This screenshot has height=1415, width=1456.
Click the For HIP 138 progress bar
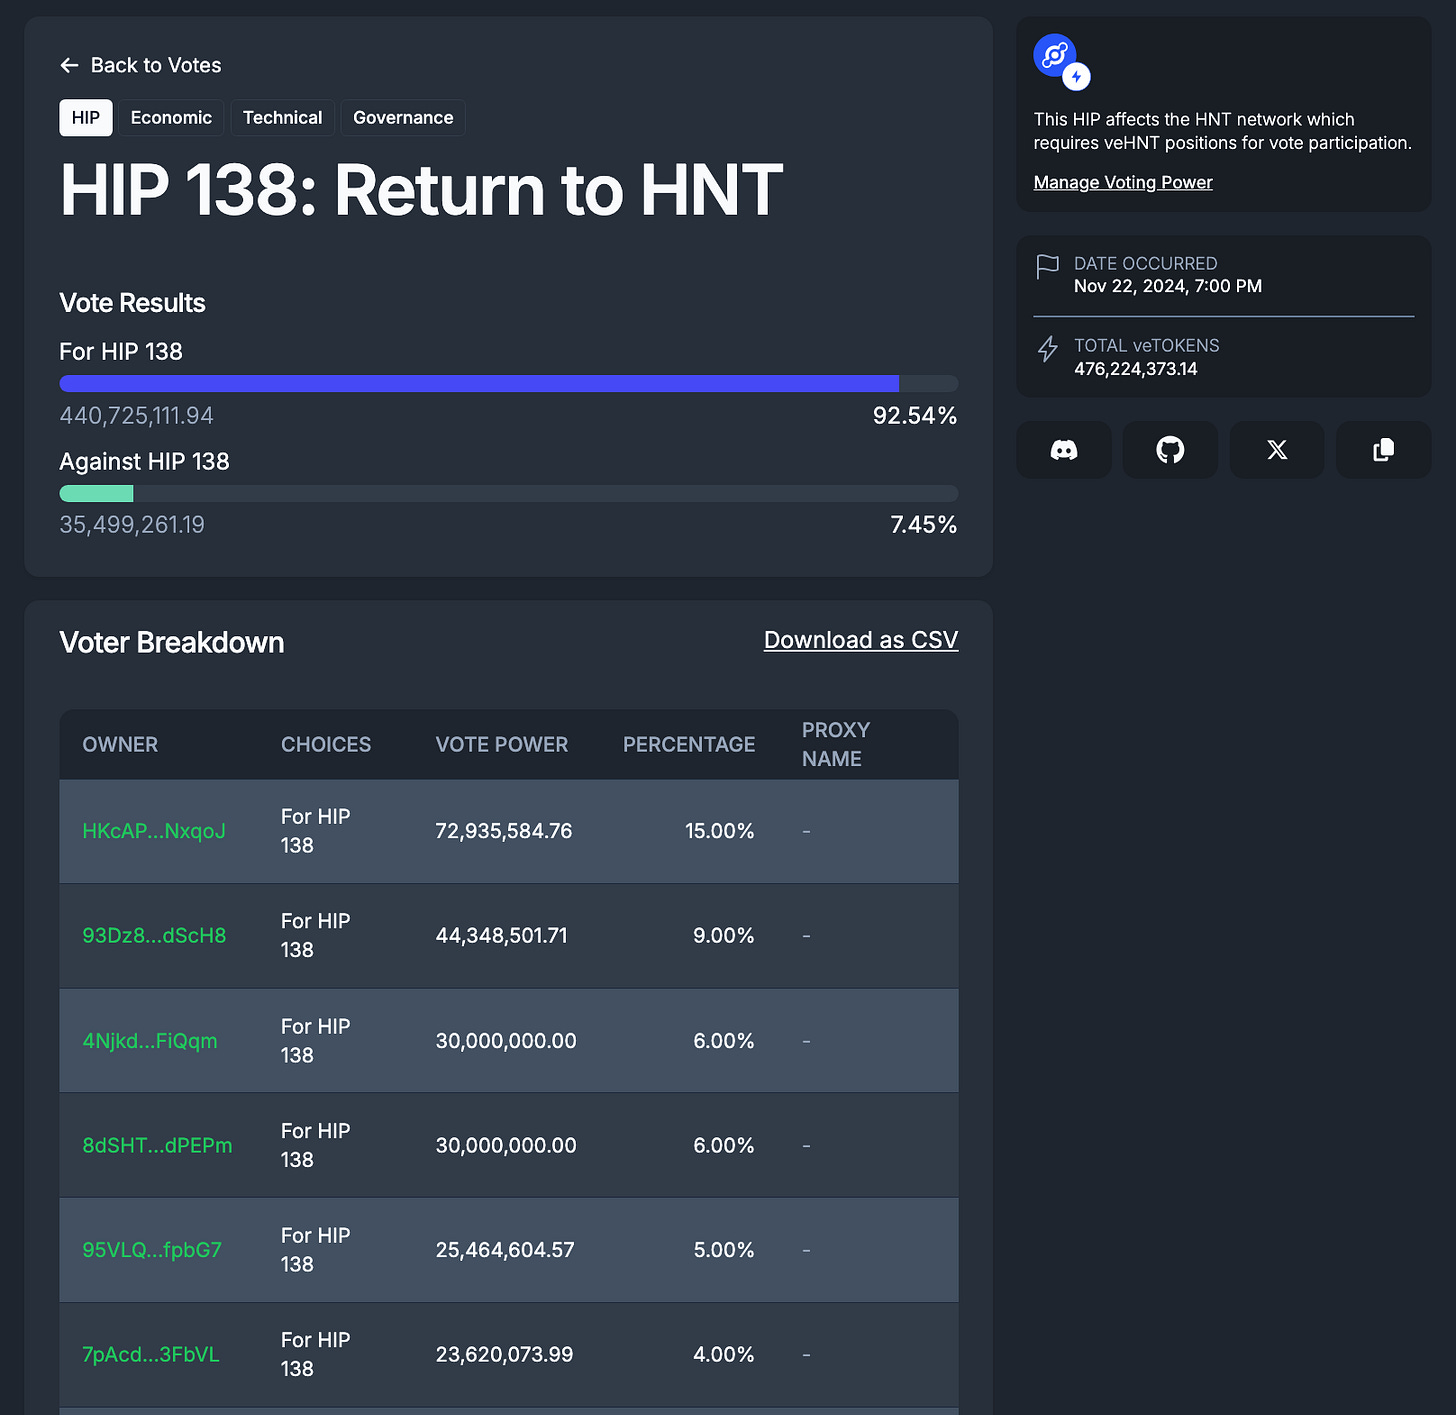[x=509, y=384]
